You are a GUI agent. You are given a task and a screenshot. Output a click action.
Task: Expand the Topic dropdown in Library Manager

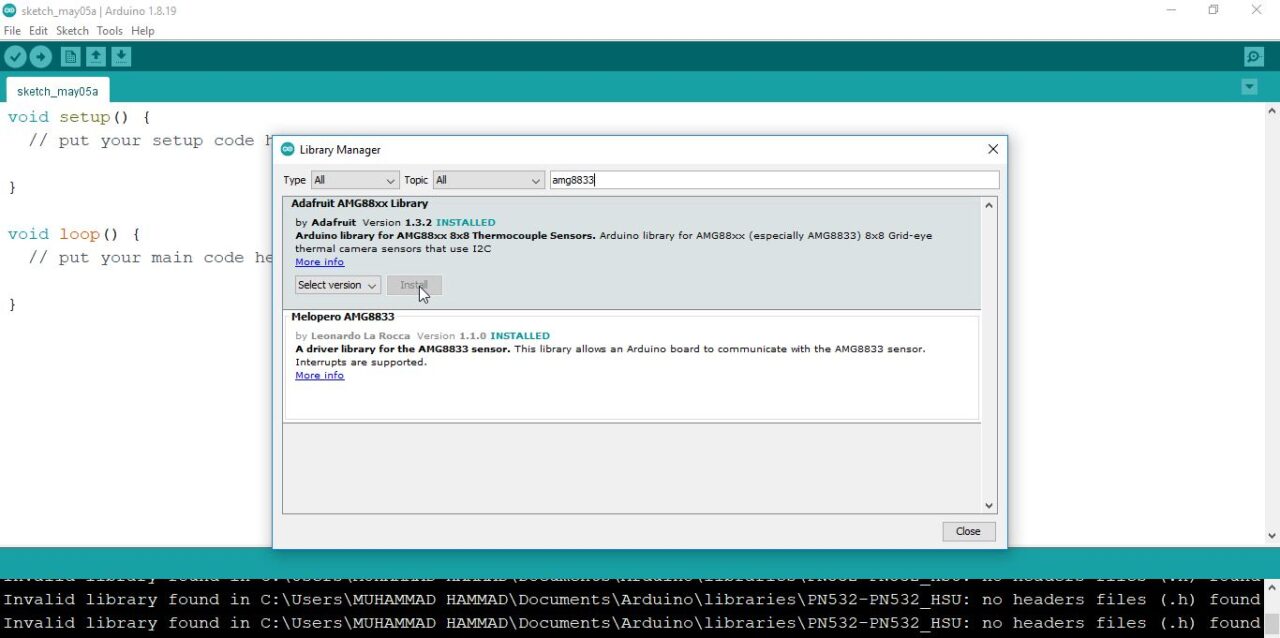click(488, 180)
